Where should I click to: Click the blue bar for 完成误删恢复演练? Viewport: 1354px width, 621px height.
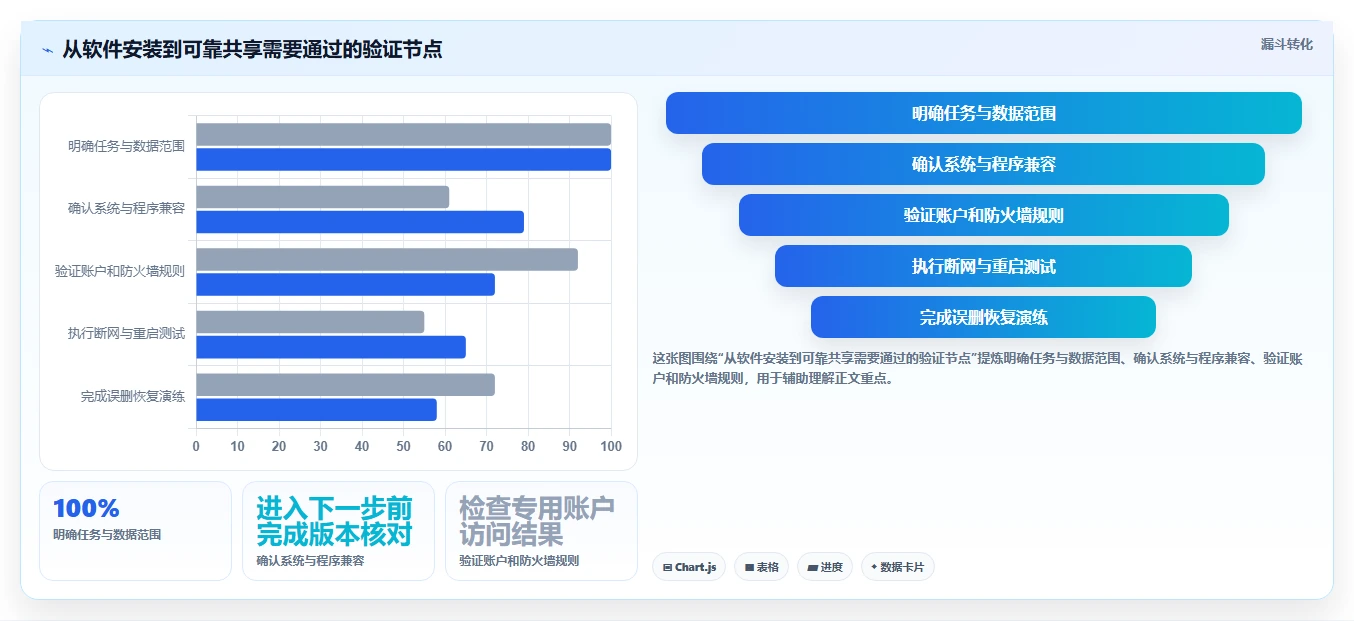[316, 409]
